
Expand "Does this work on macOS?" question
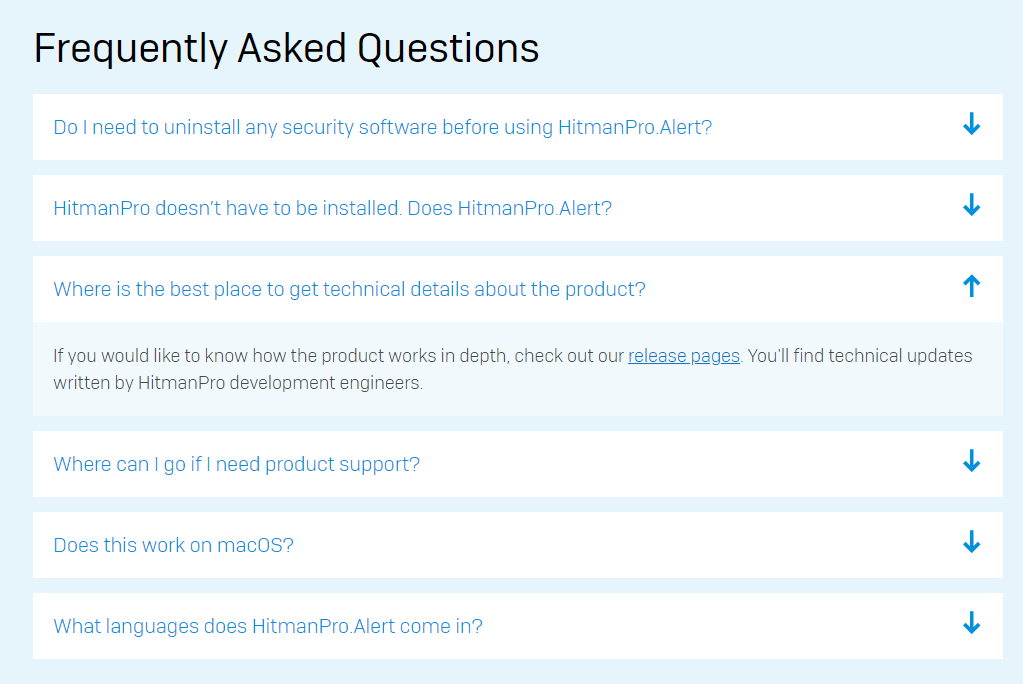coord(173,545)
